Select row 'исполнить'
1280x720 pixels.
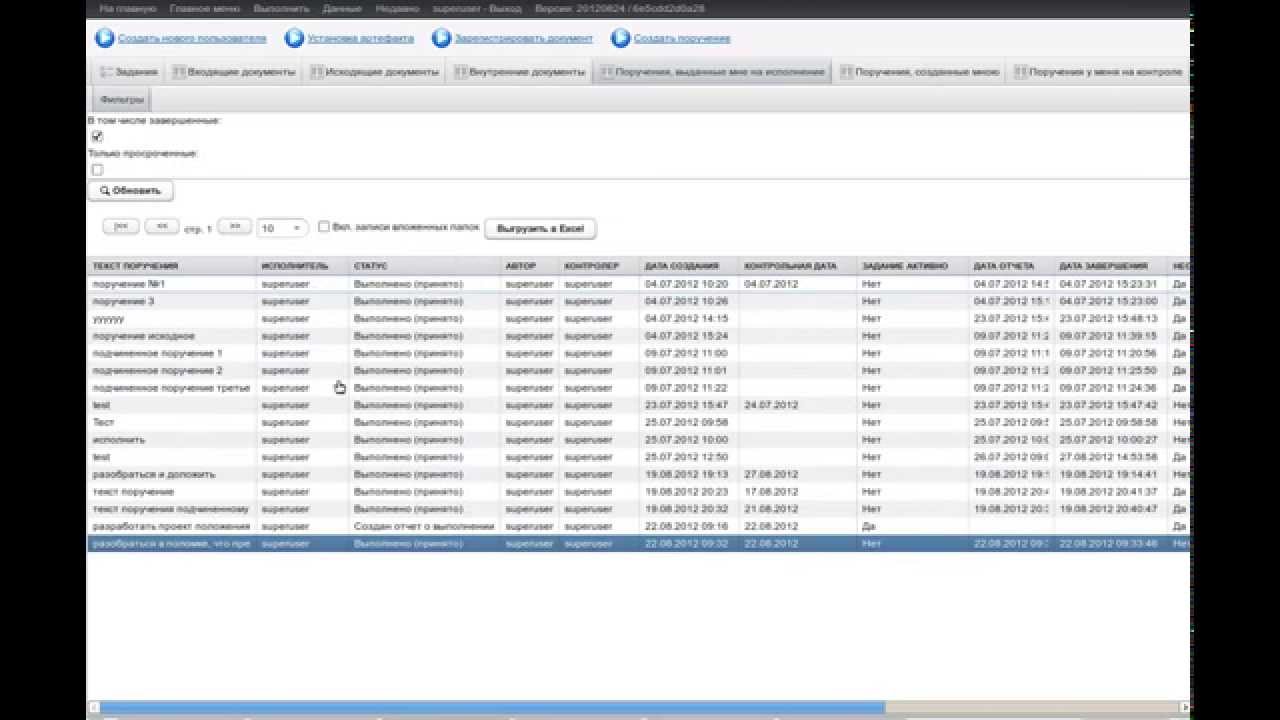[638, 440]
